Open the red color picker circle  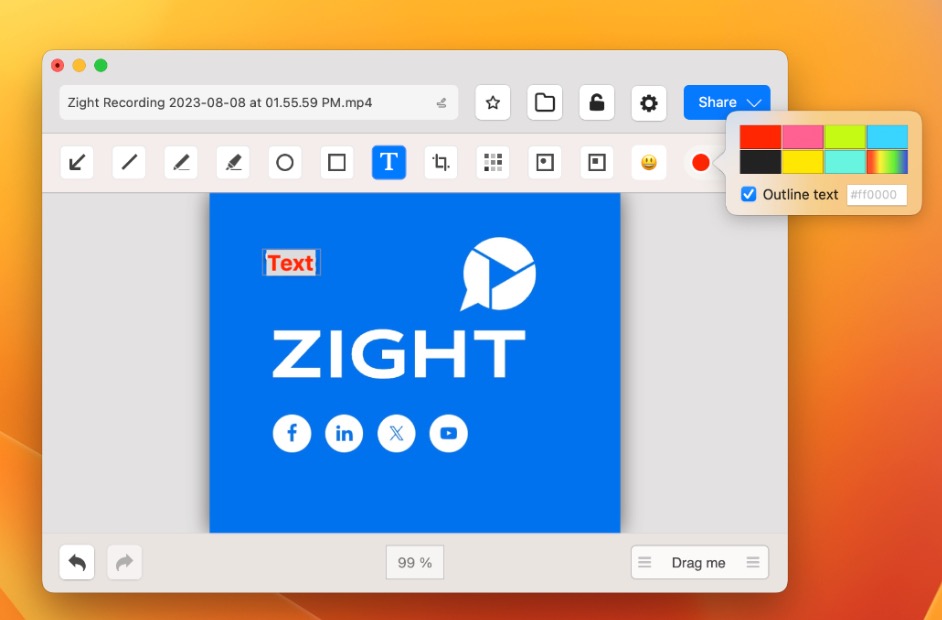coord(700,162)
